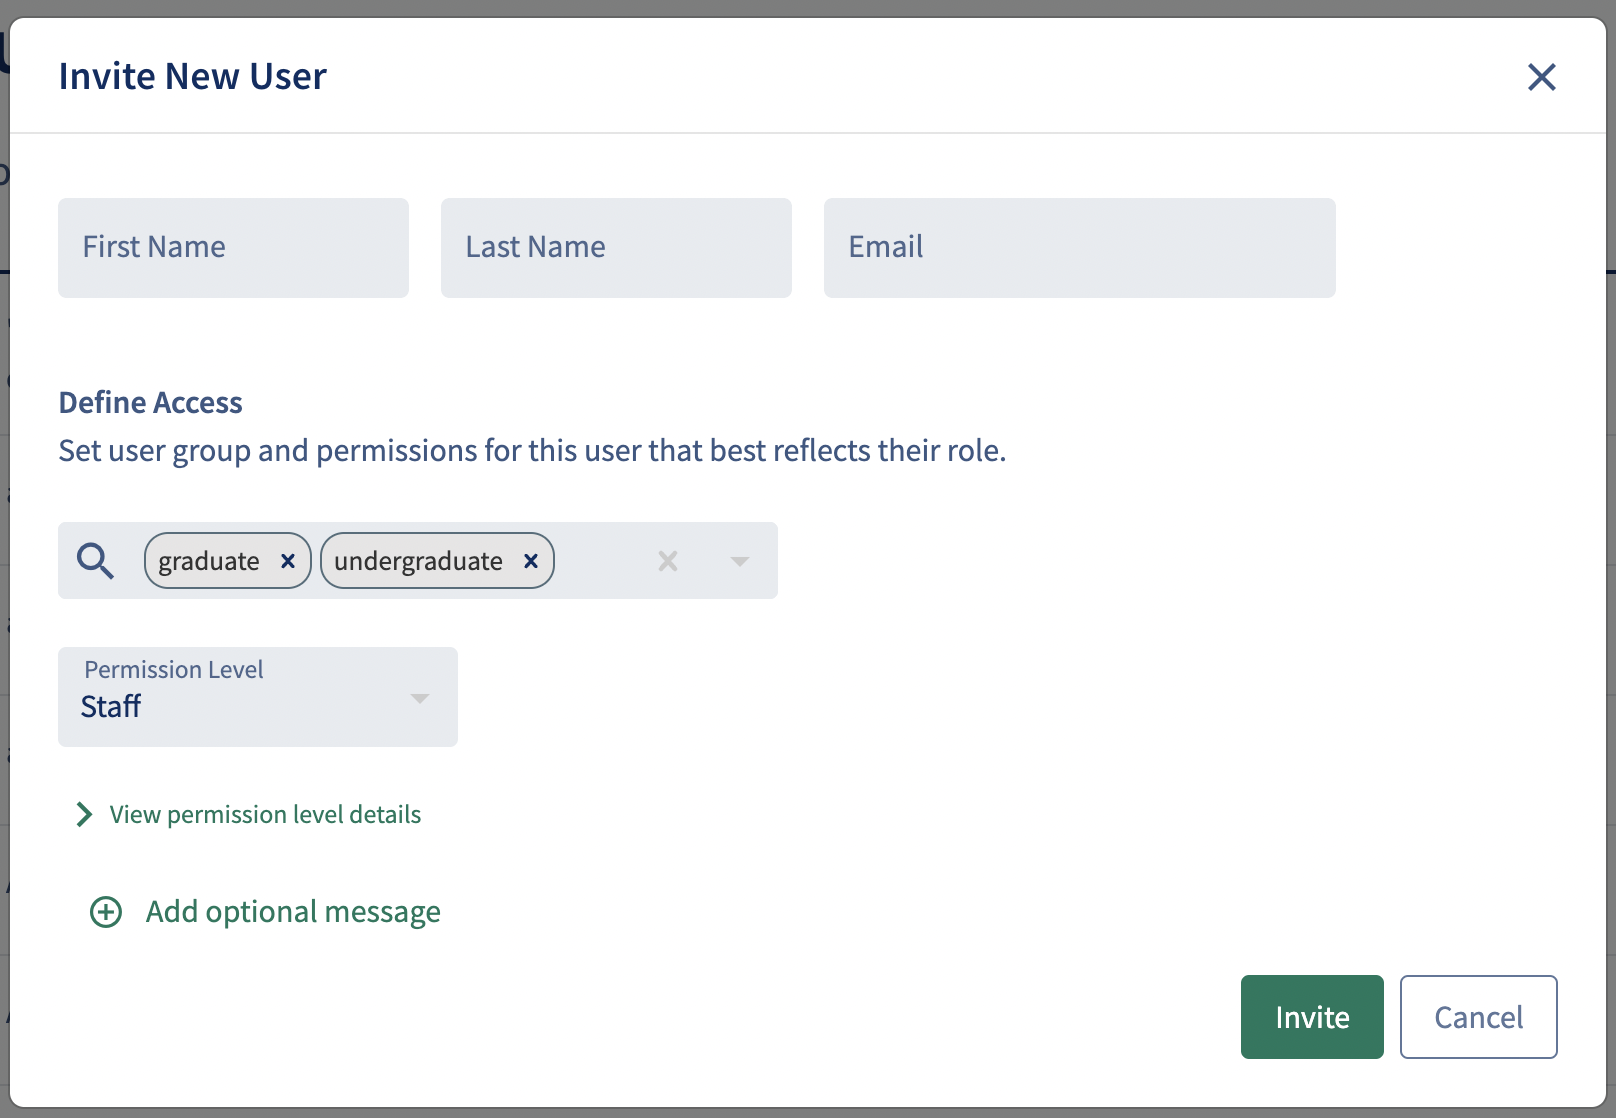Open the user group dropdown arrow
Image resolution: width=1616 pixels, height=1118 pixels.
click(740, 561)
